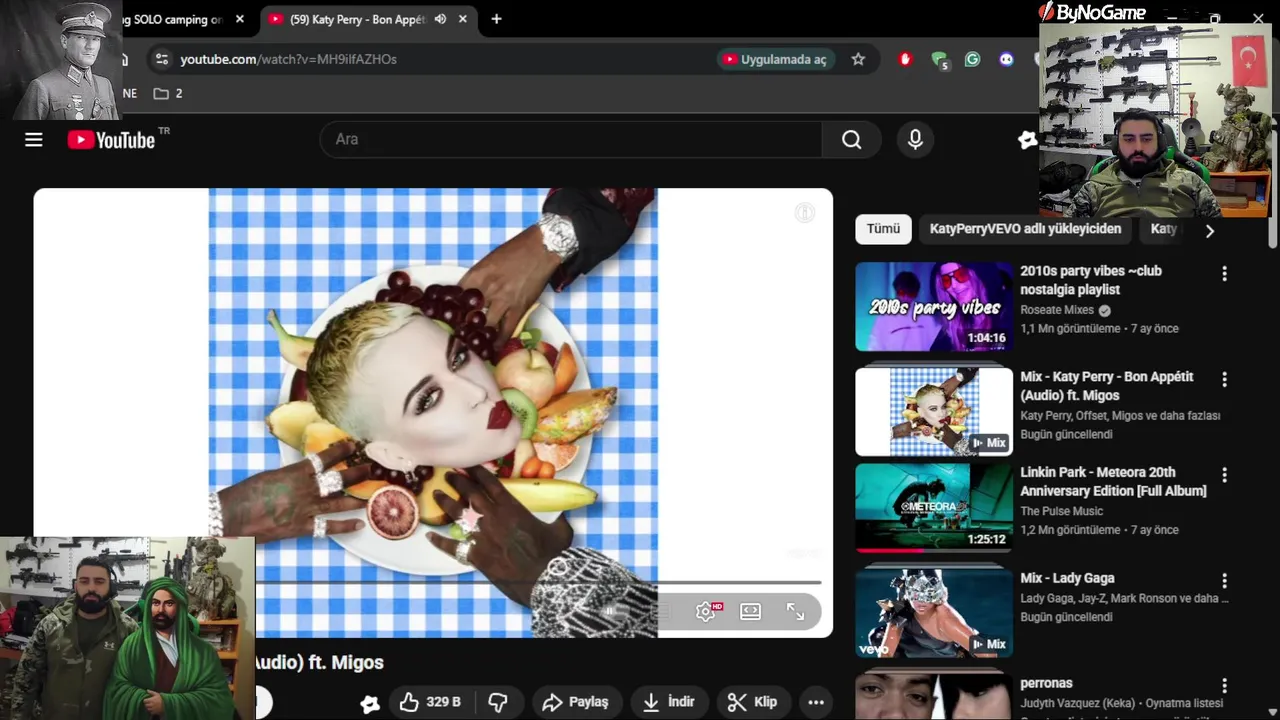This screenshot has width=1280, height=720.
Task: Click the İndir download button
Action: click(x=669, y=702)
